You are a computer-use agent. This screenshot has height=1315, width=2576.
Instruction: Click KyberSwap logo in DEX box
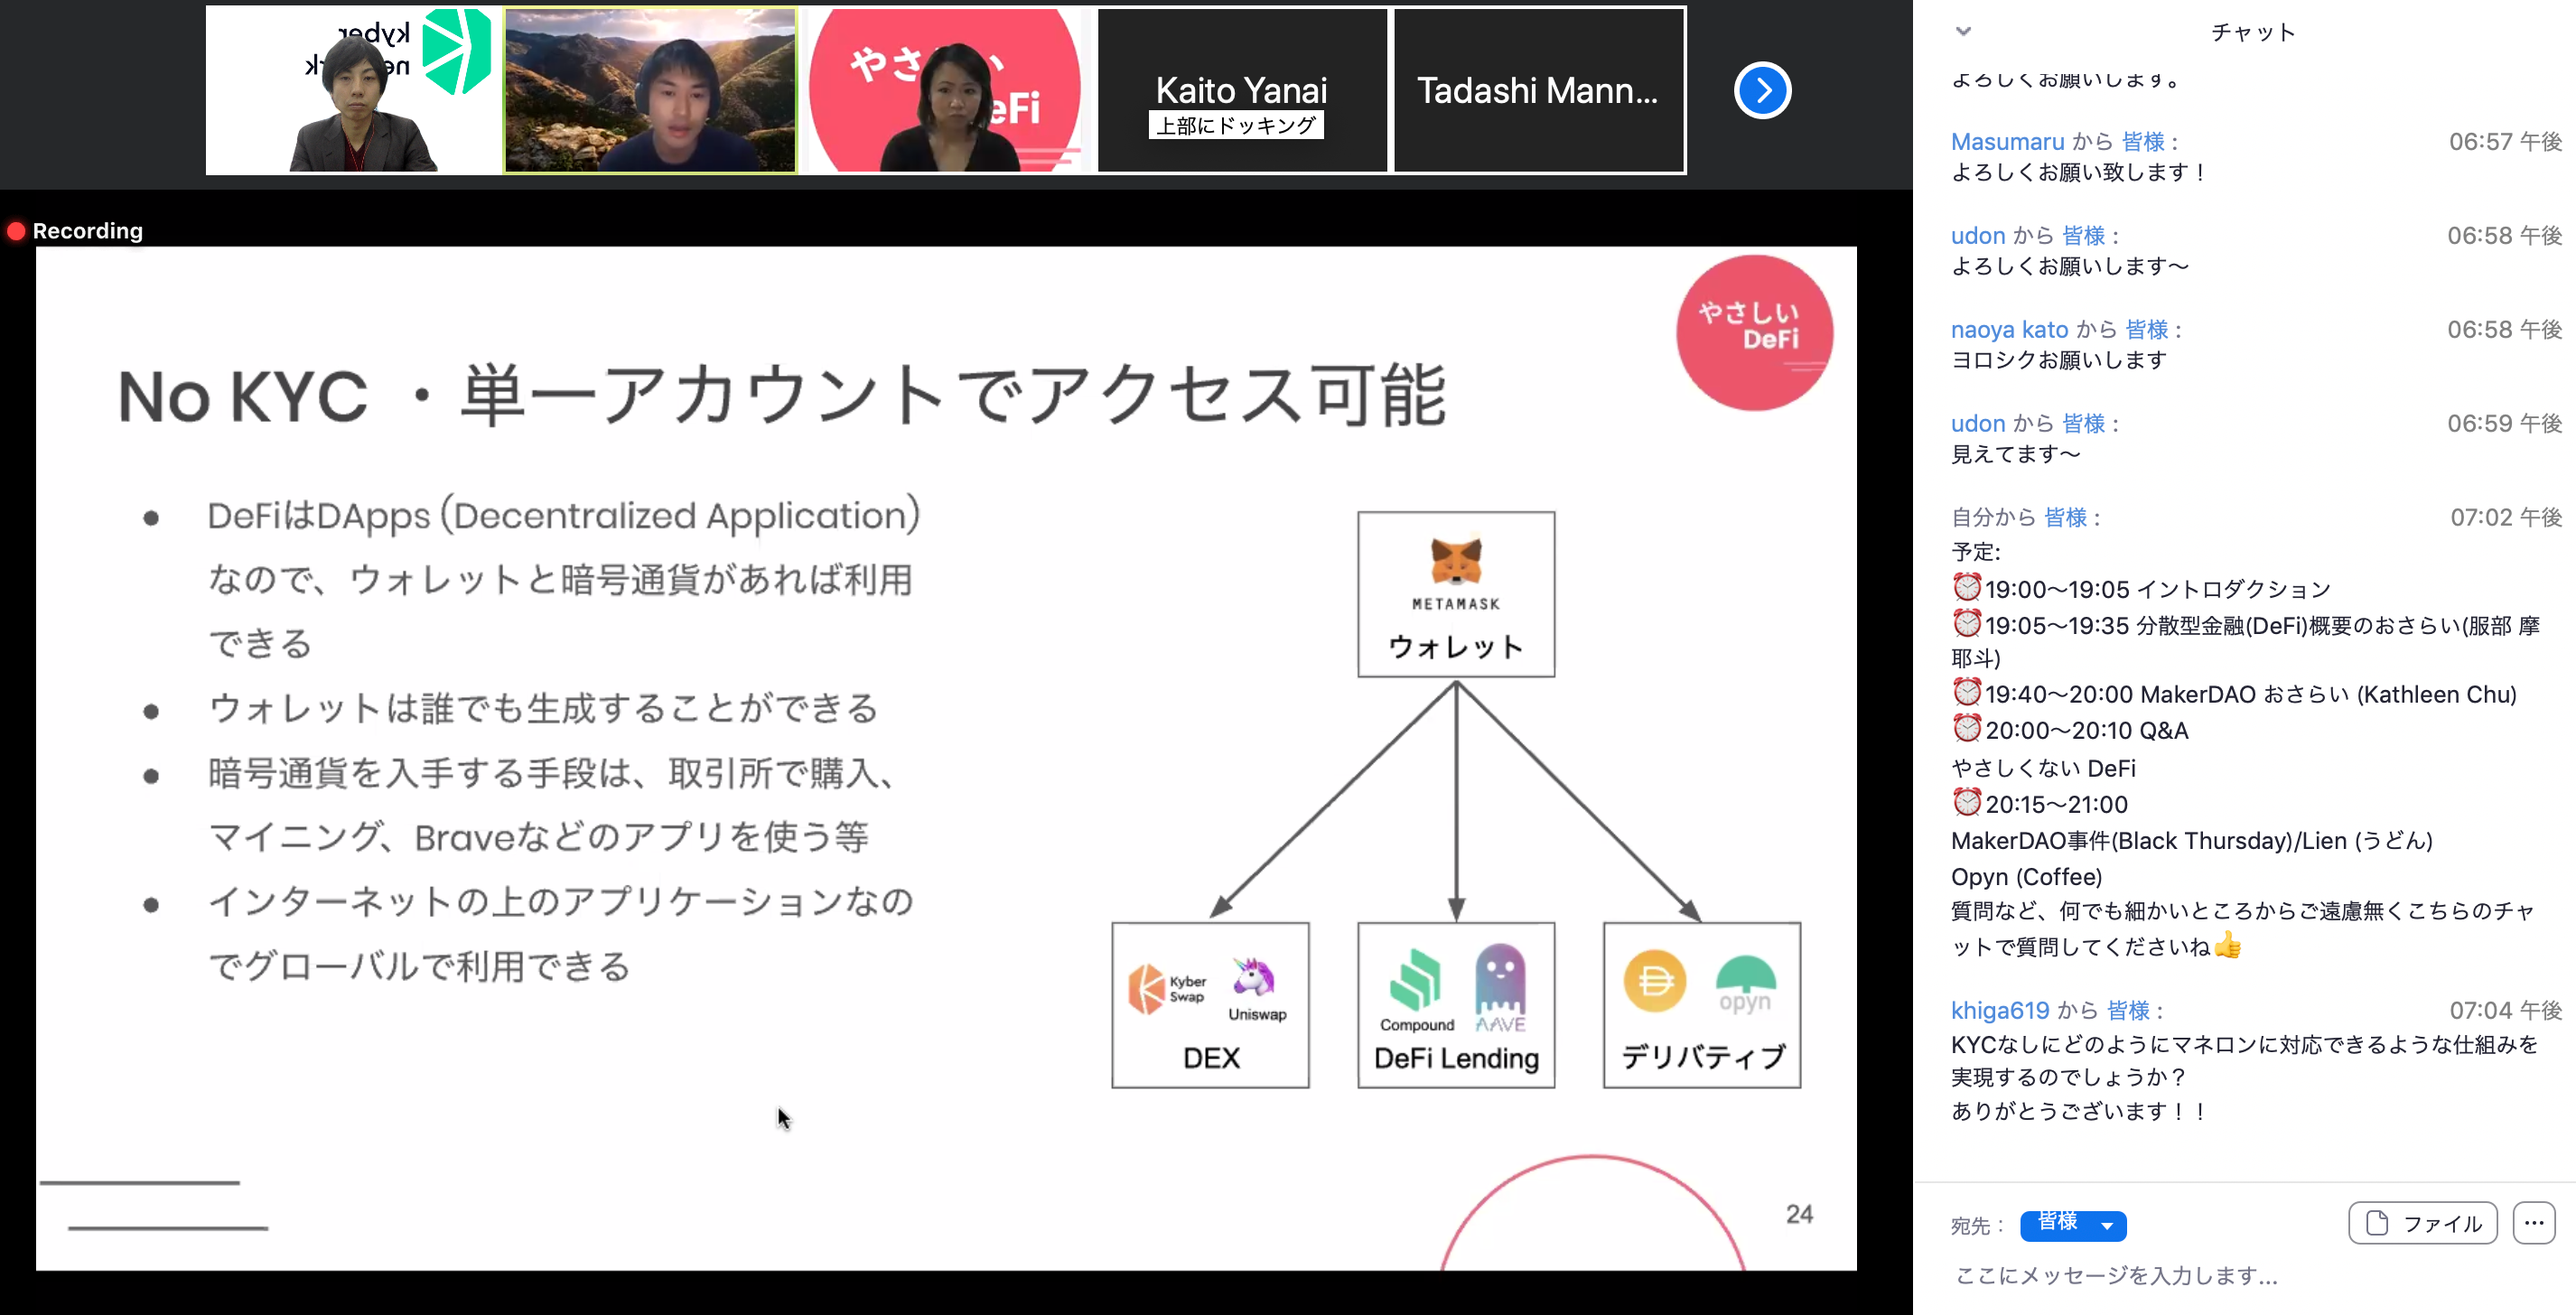coord(1167,988)
